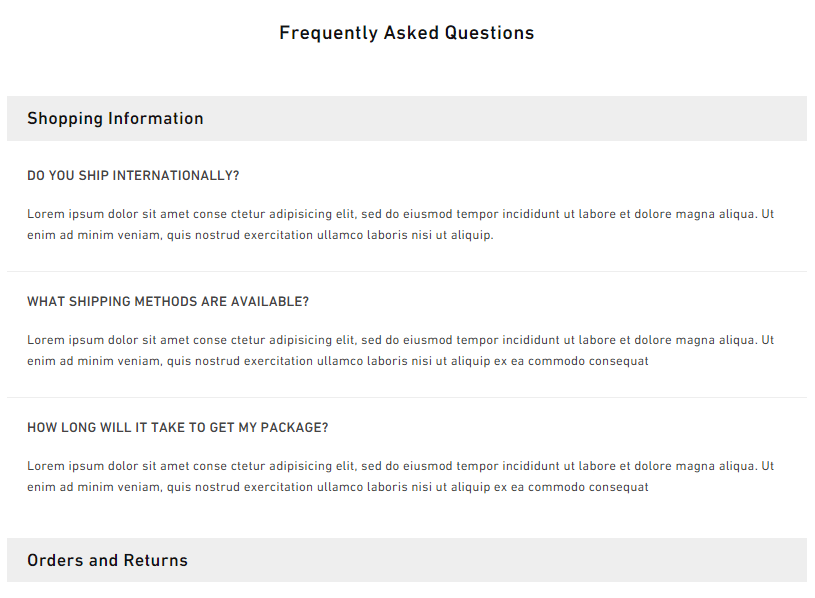Click the Frequently Asked Questions heading
815x598 pixels.
click(x=406, y=33)
